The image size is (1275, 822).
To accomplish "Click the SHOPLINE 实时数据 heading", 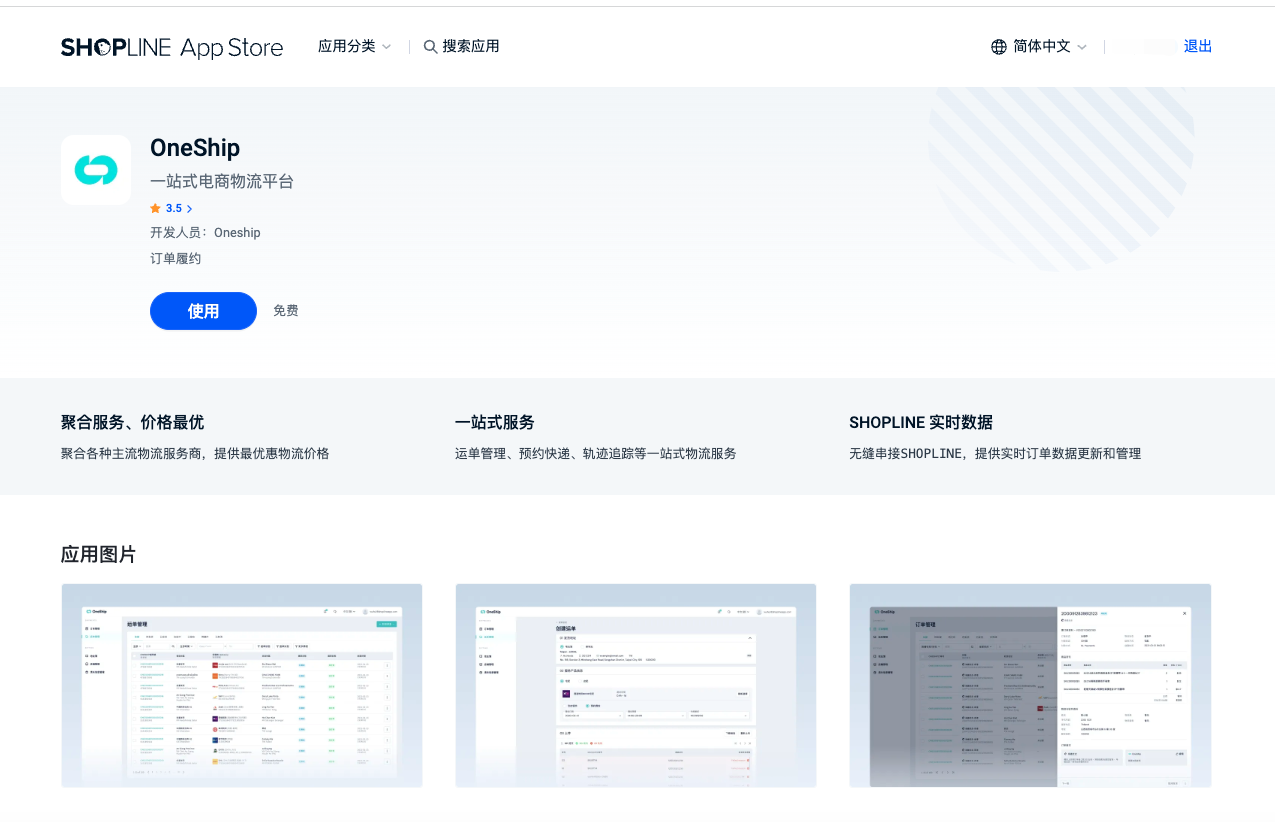I will point(921,422).
